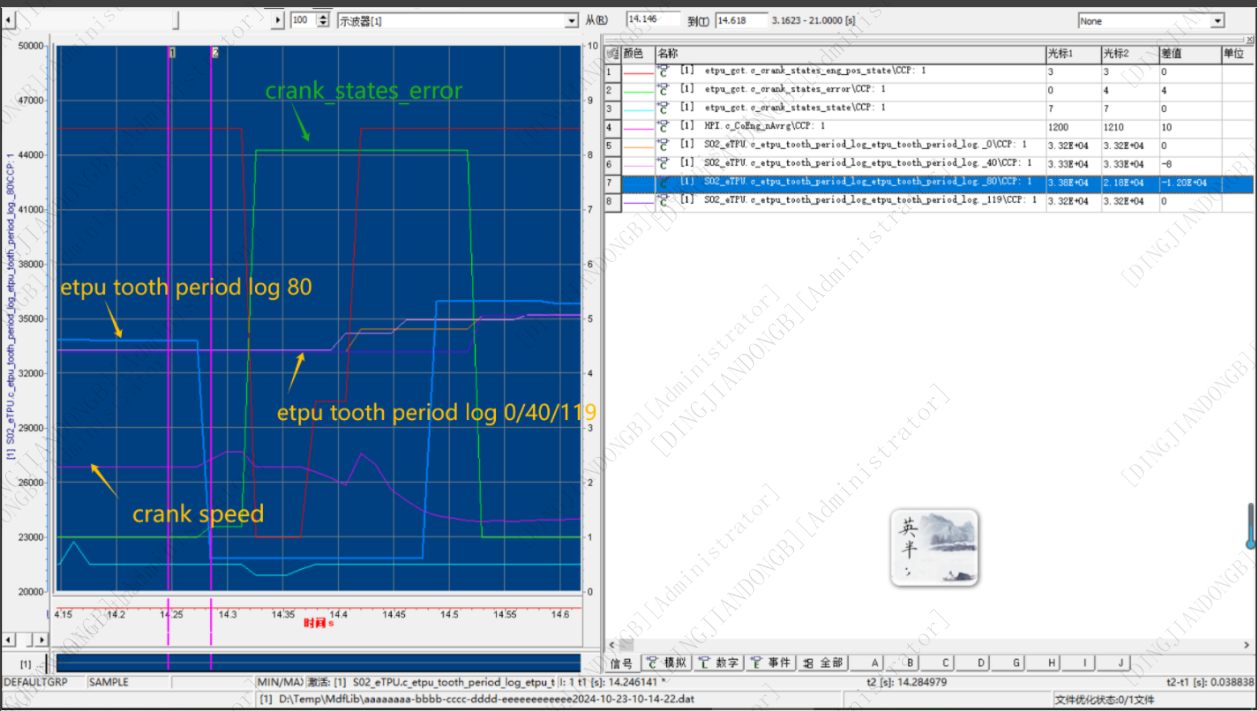Click the 事件 events filter icon
Viewport: 1257px width, 711px height.
771,663
